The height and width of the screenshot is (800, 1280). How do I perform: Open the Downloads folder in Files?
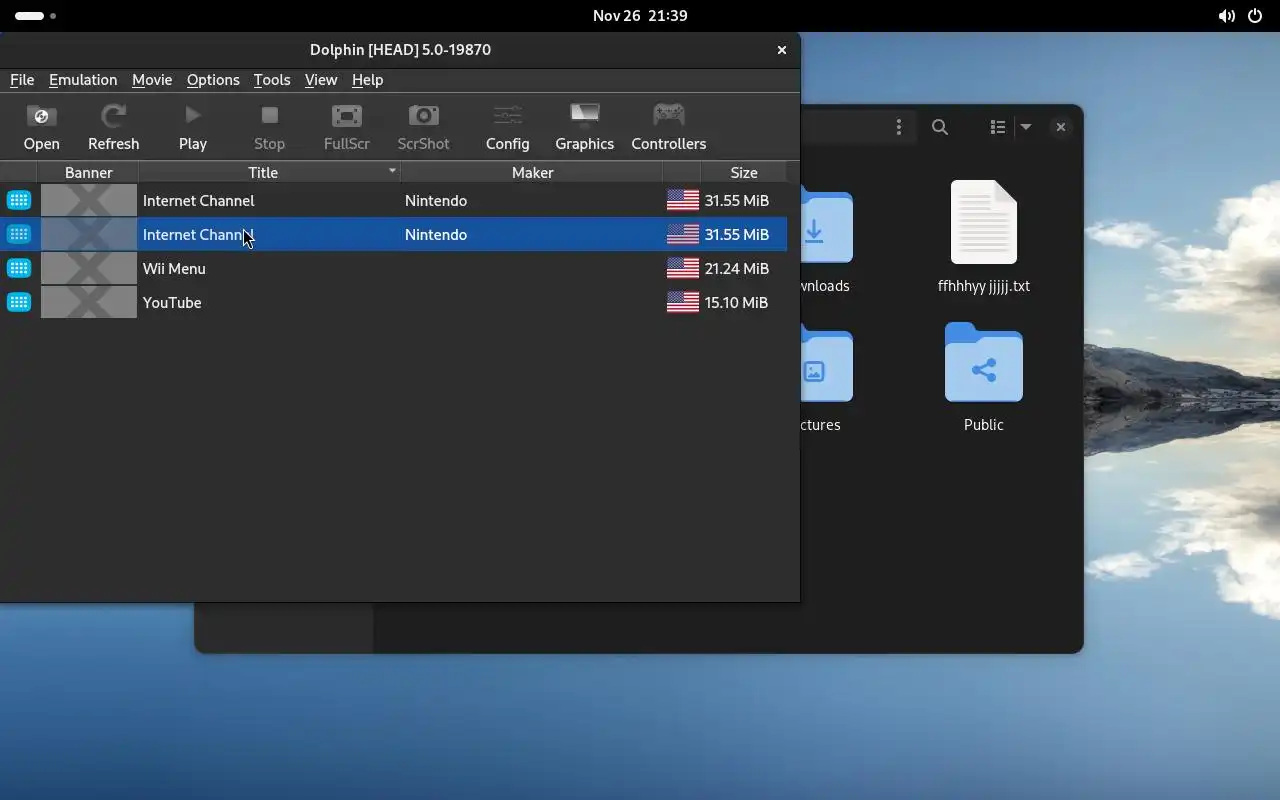click(825, 242)
